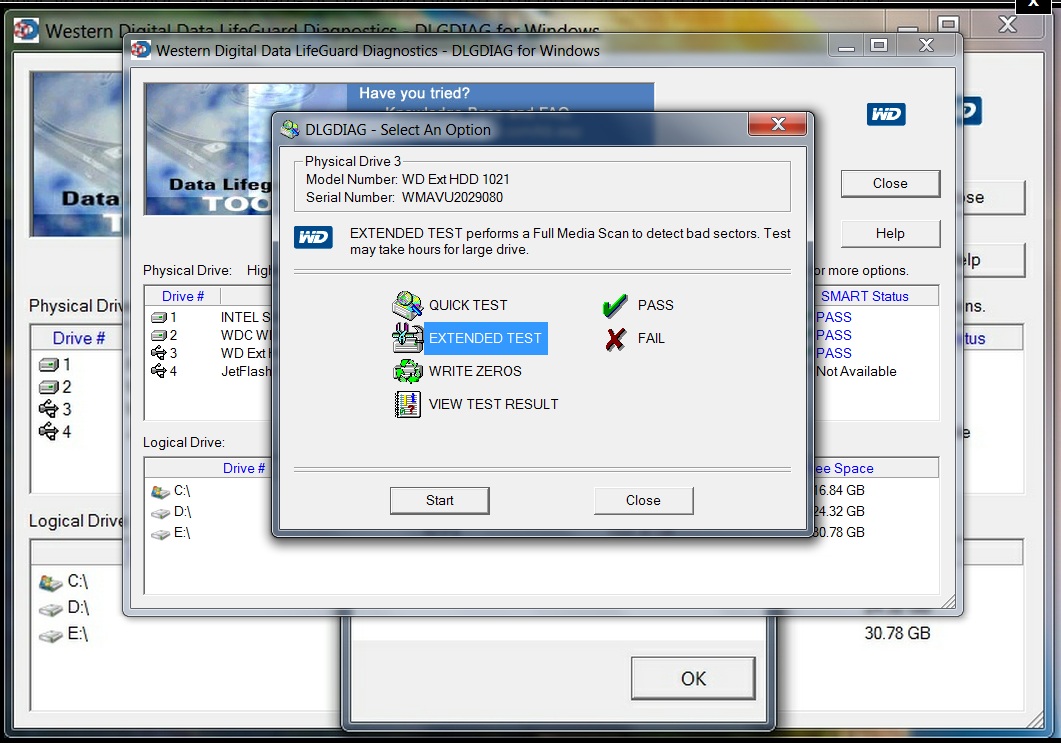This screenshot has width=1061, height=743.
Task: Select the EXTENDED TEST option
Action: pyautogui.click(x=485, y=338)
